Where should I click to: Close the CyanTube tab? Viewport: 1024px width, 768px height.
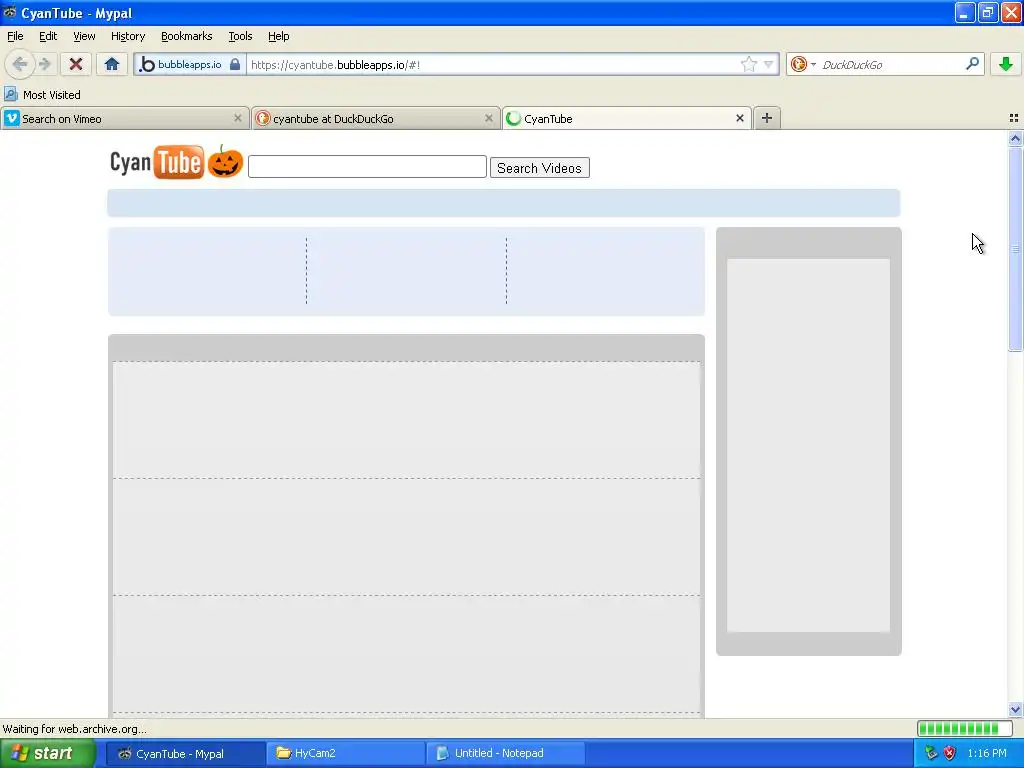740,118
